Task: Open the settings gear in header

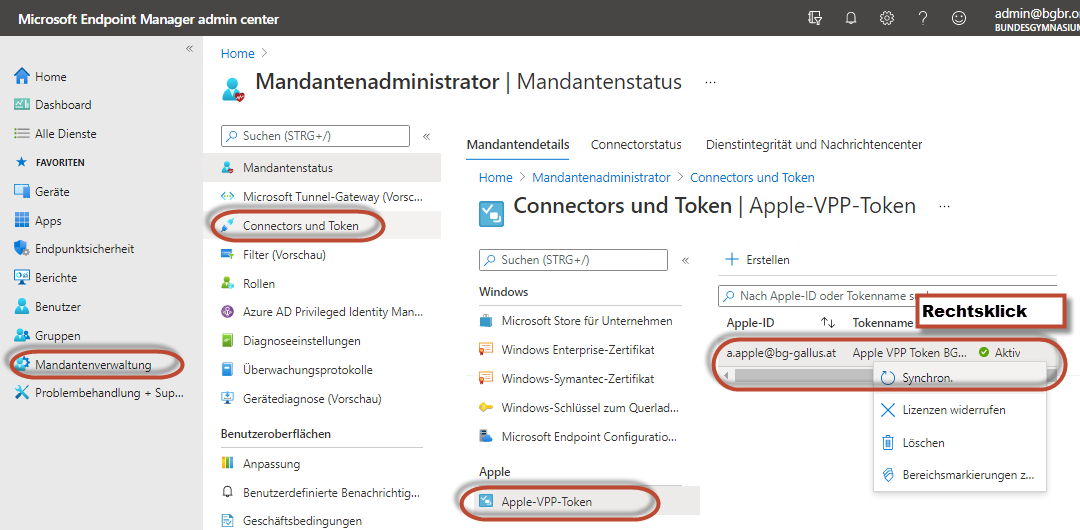Action: 886,18
